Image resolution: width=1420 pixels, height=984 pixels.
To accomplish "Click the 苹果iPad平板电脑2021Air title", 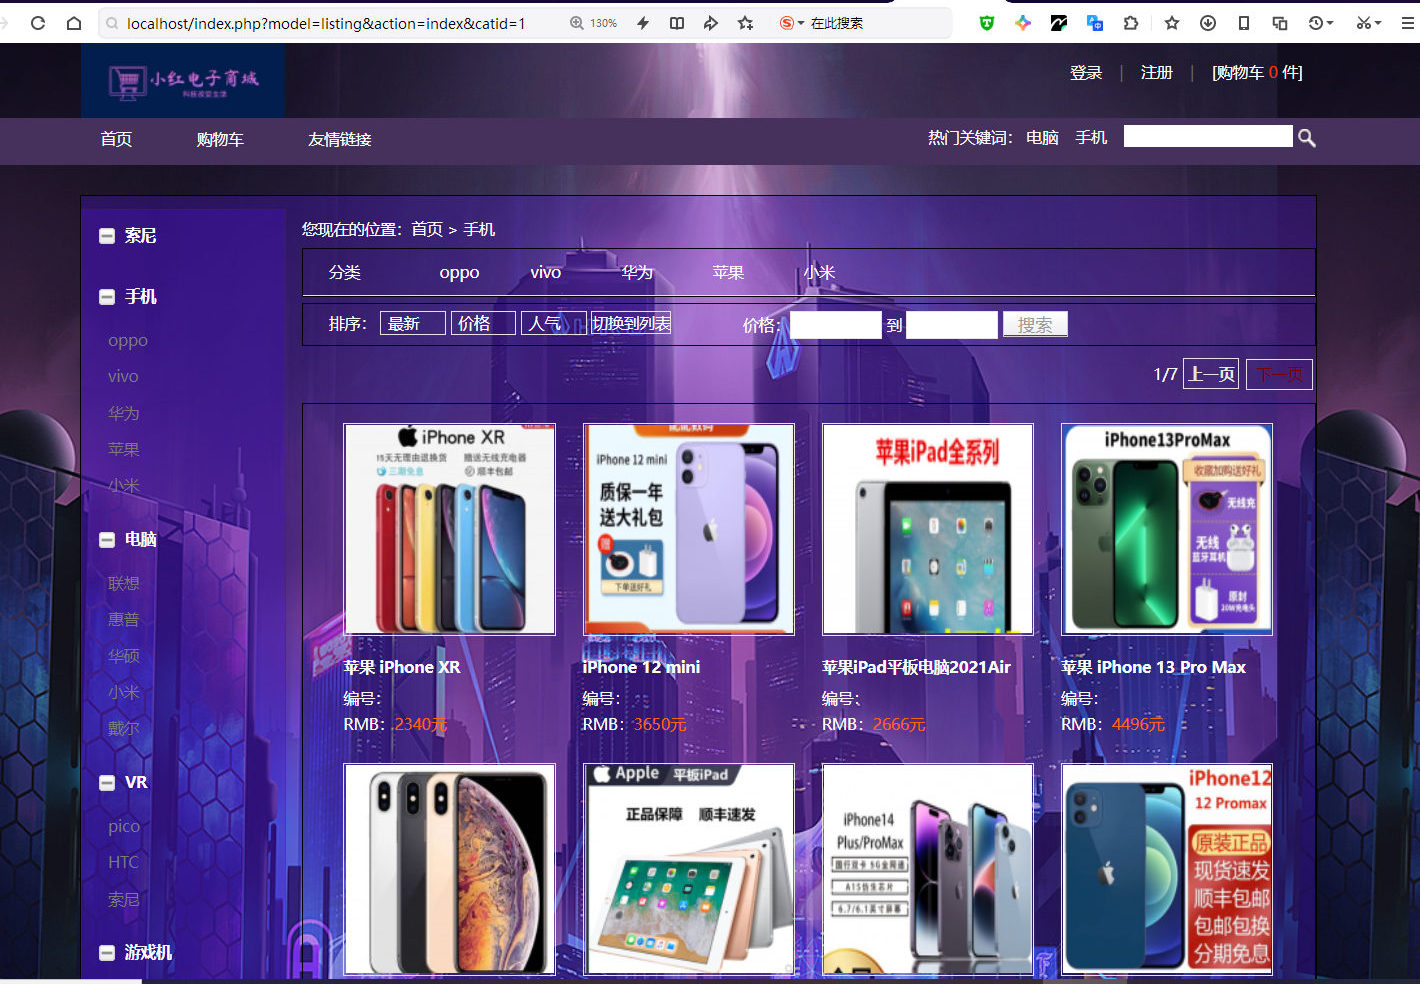I will point(916,667).
